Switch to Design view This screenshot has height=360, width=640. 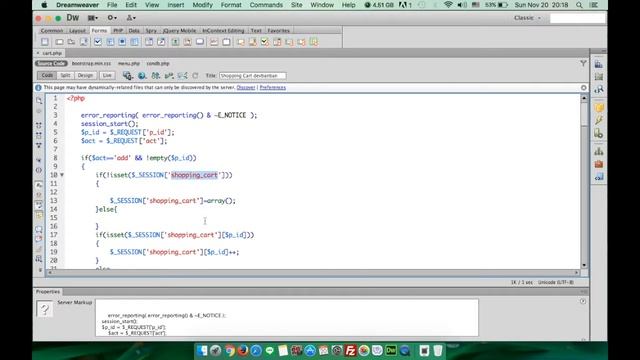pos(85,76)
